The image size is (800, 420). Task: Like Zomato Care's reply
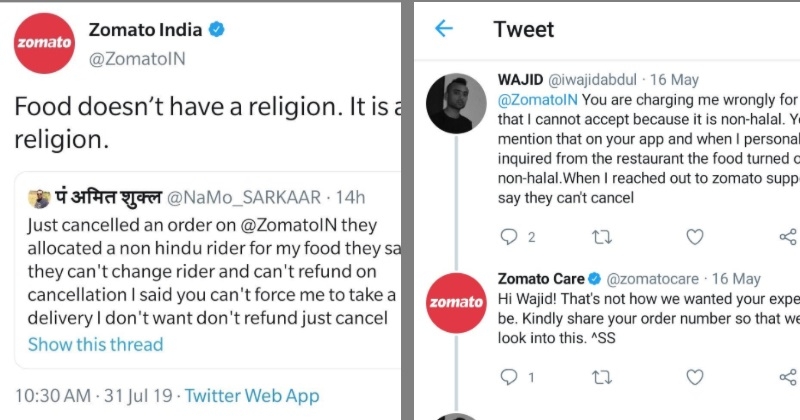[x=694, y=377]
